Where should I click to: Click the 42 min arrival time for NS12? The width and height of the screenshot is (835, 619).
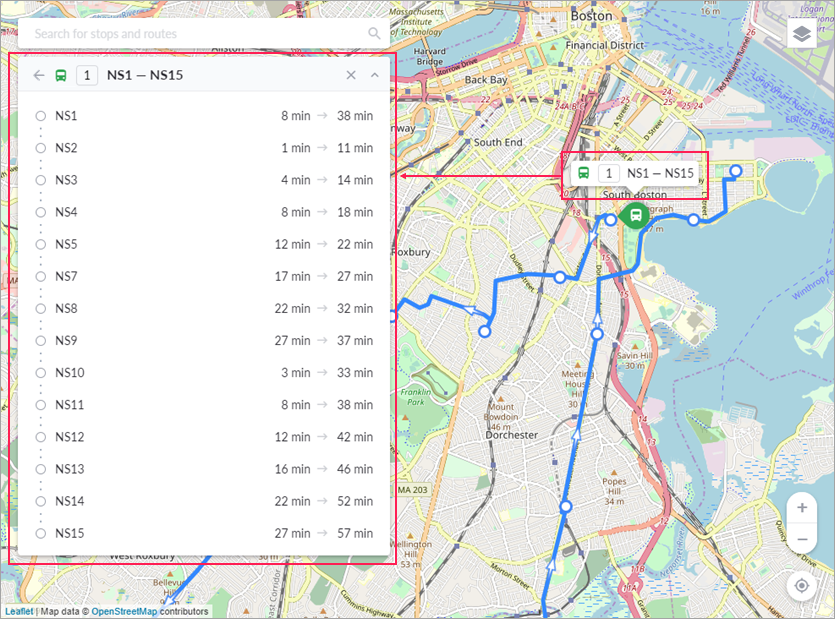coord(355,437)
